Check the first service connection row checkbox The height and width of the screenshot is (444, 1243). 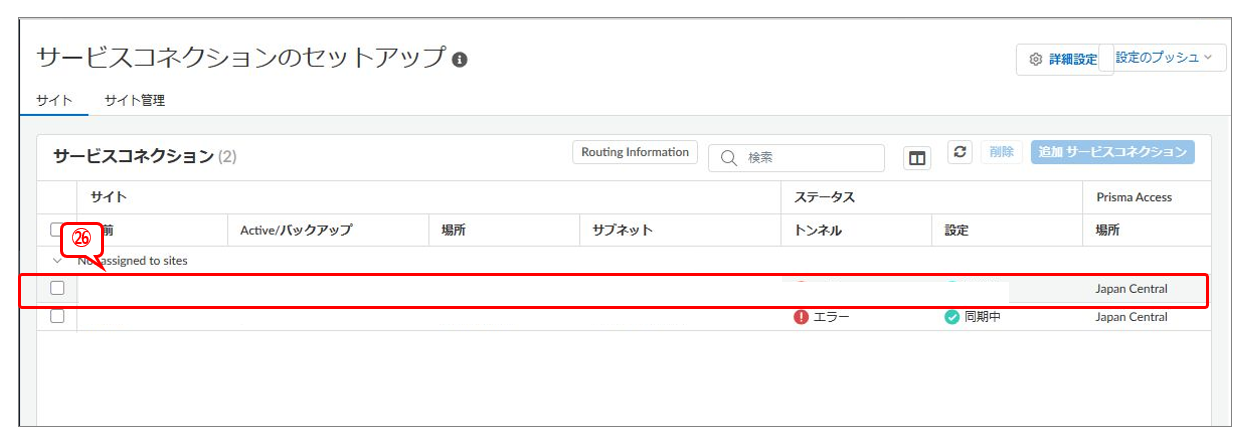57,288
